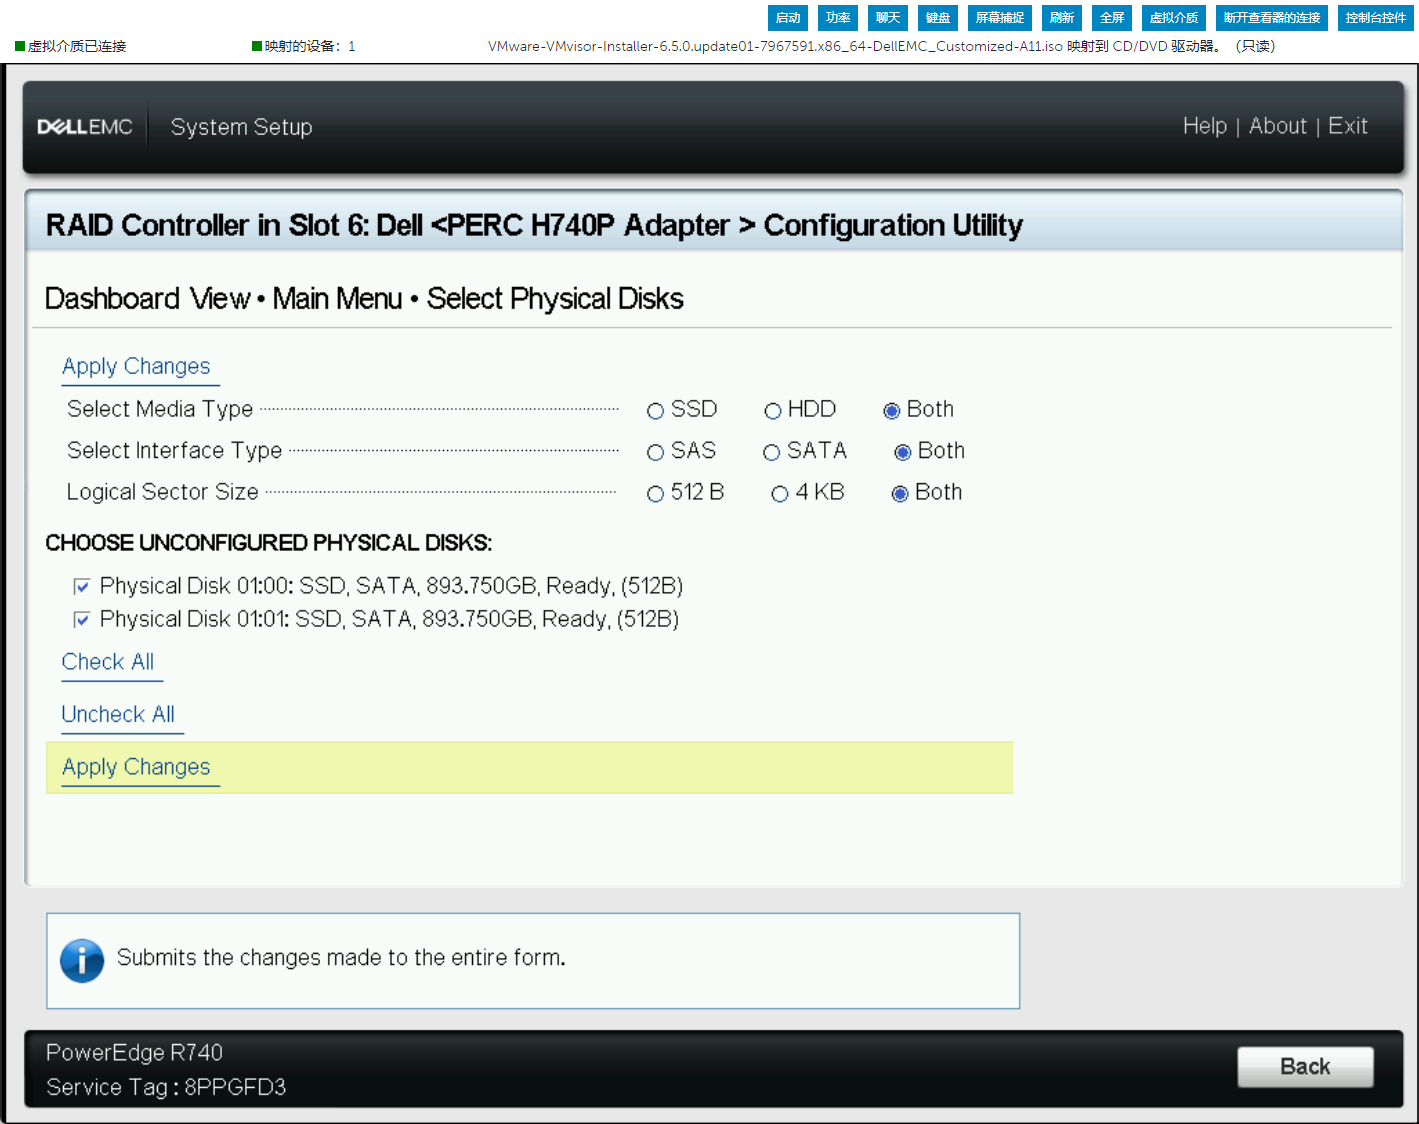Screen dimensions: 1419x1124
Task: Select Both for Select Media Type
Action: point(892,411)
